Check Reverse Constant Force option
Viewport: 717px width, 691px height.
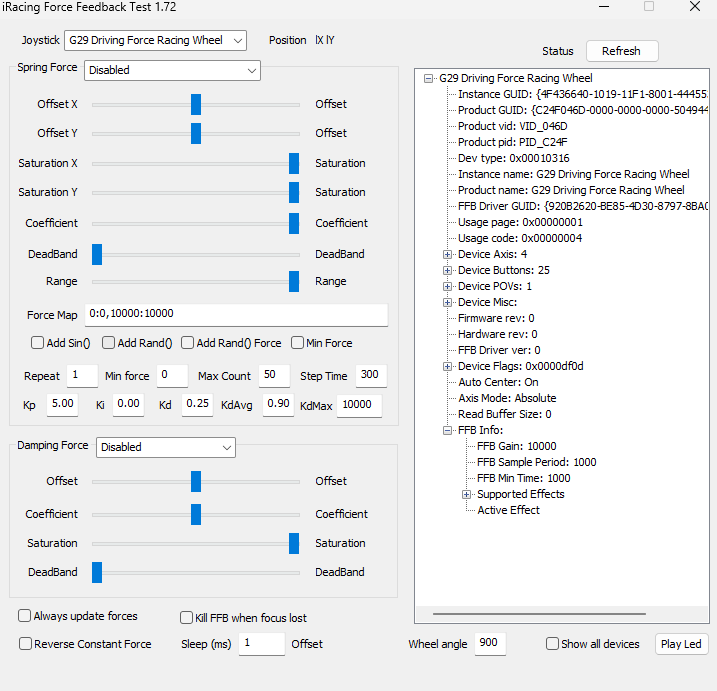pos(25,643)
